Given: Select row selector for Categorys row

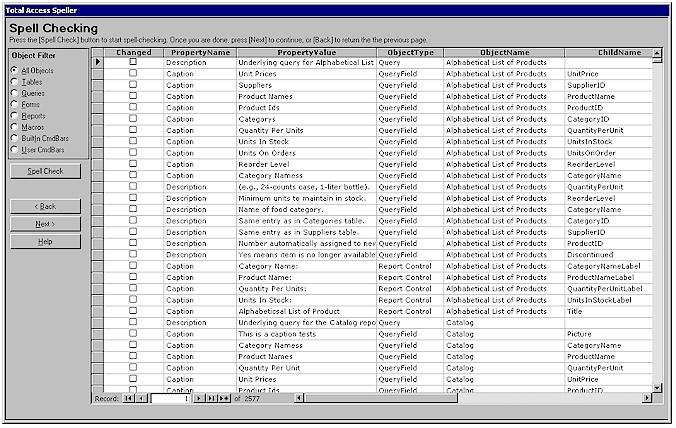Looking at the screenshot, I should (98, 119).
